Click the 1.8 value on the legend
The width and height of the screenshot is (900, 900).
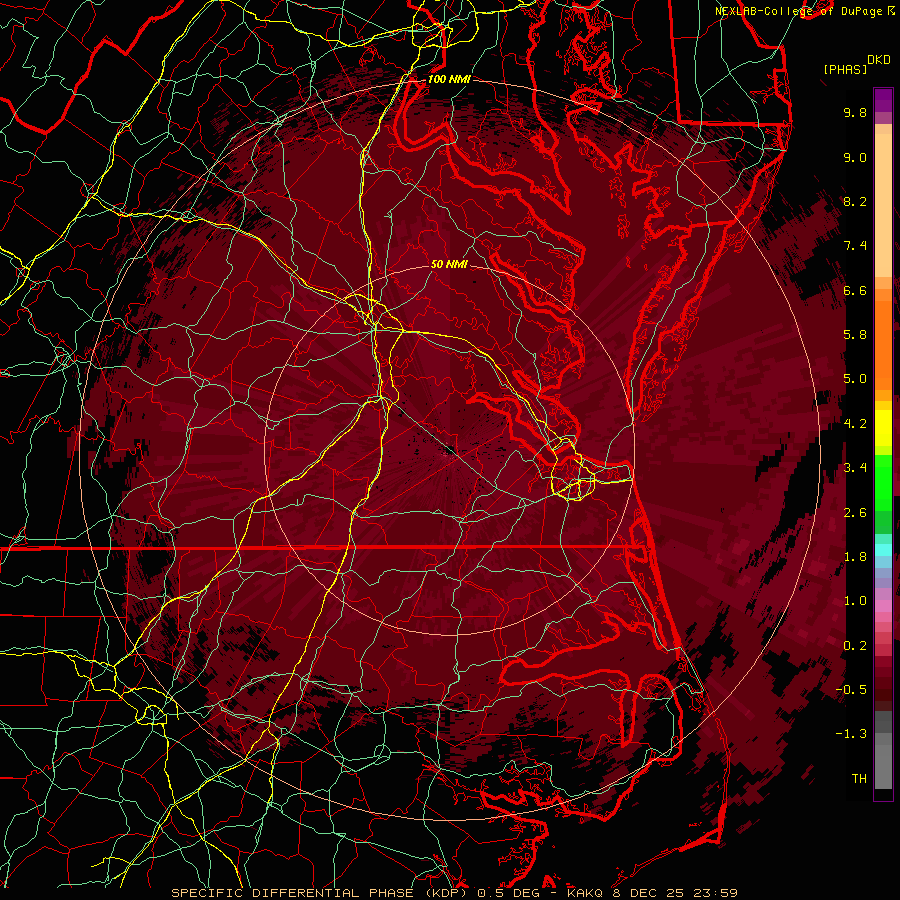tap(855, 557)
